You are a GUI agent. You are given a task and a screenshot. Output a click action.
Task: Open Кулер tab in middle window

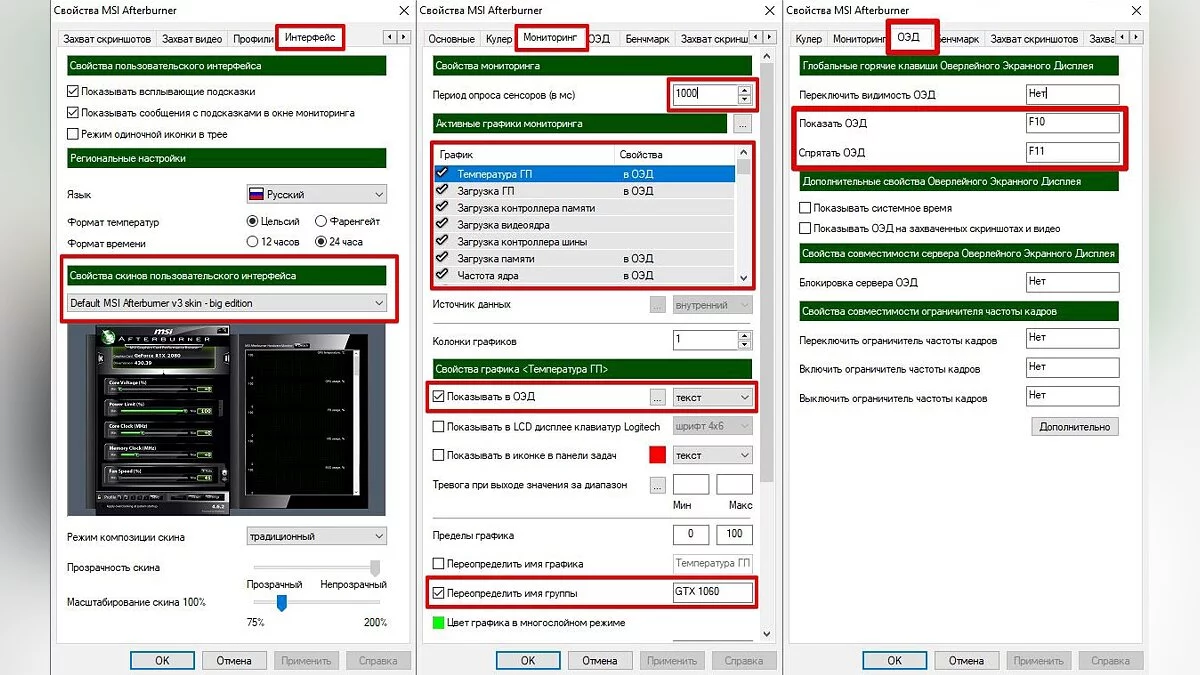(x=499, y=39)
